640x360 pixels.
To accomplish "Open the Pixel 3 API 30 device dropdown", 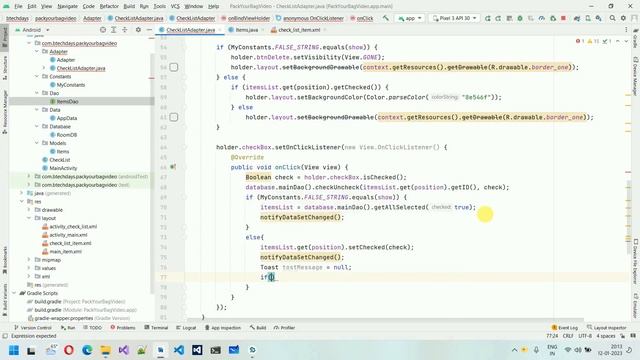I will click(x=455, y=18).
